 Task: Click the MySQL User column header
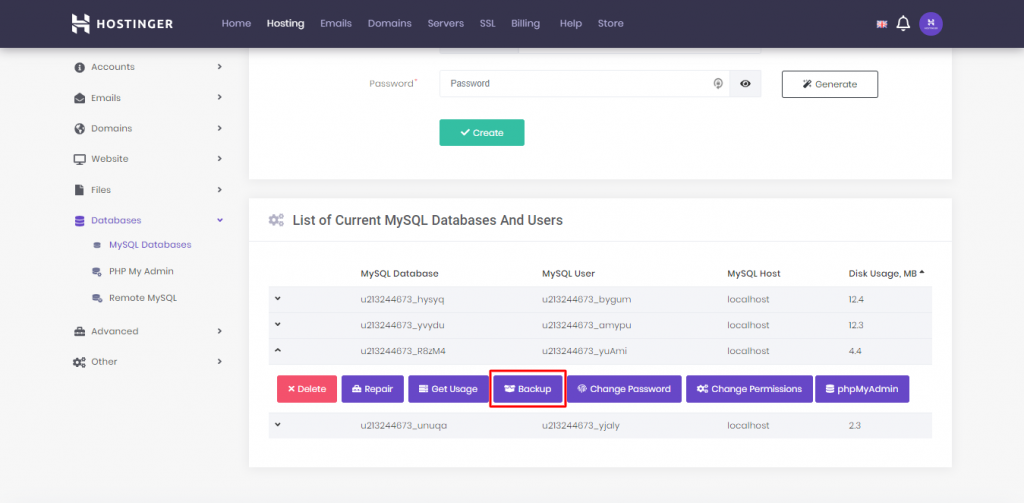tap(568, 274)
